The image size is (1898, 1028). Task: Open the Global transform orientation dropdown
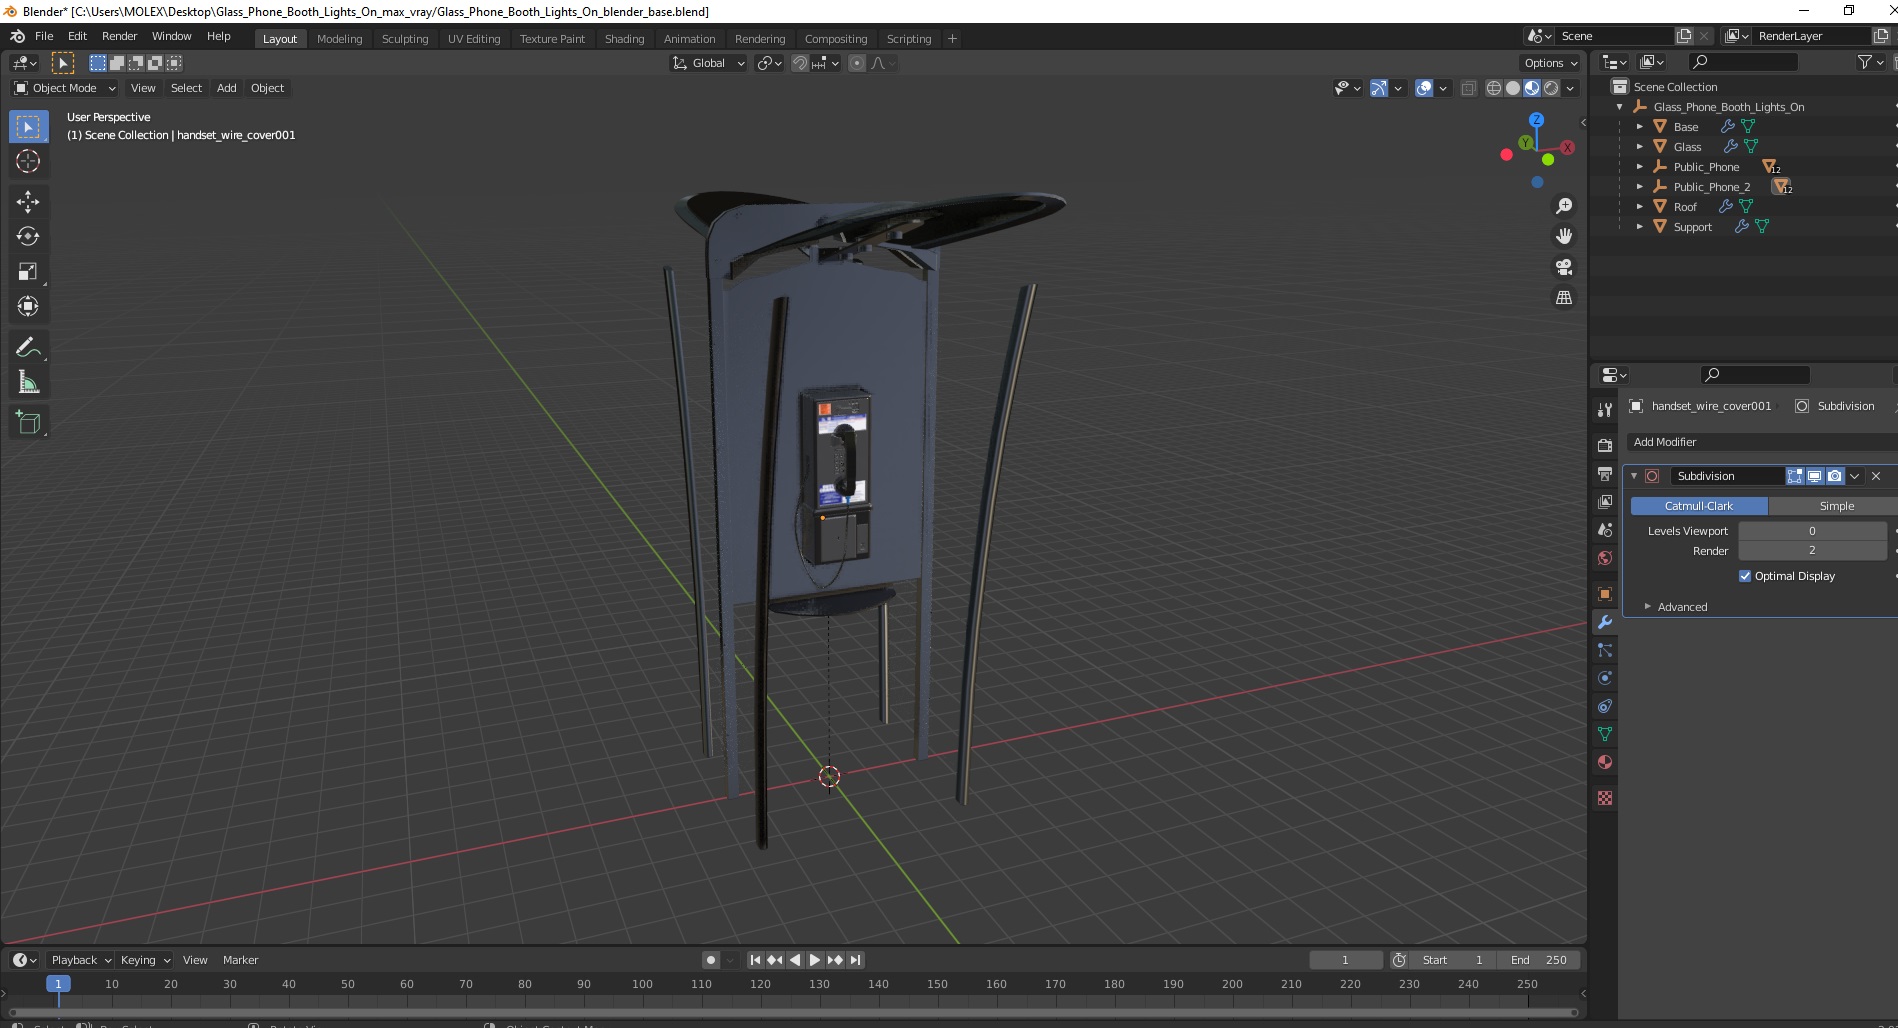pyautogui.click(x=709, y=63)
